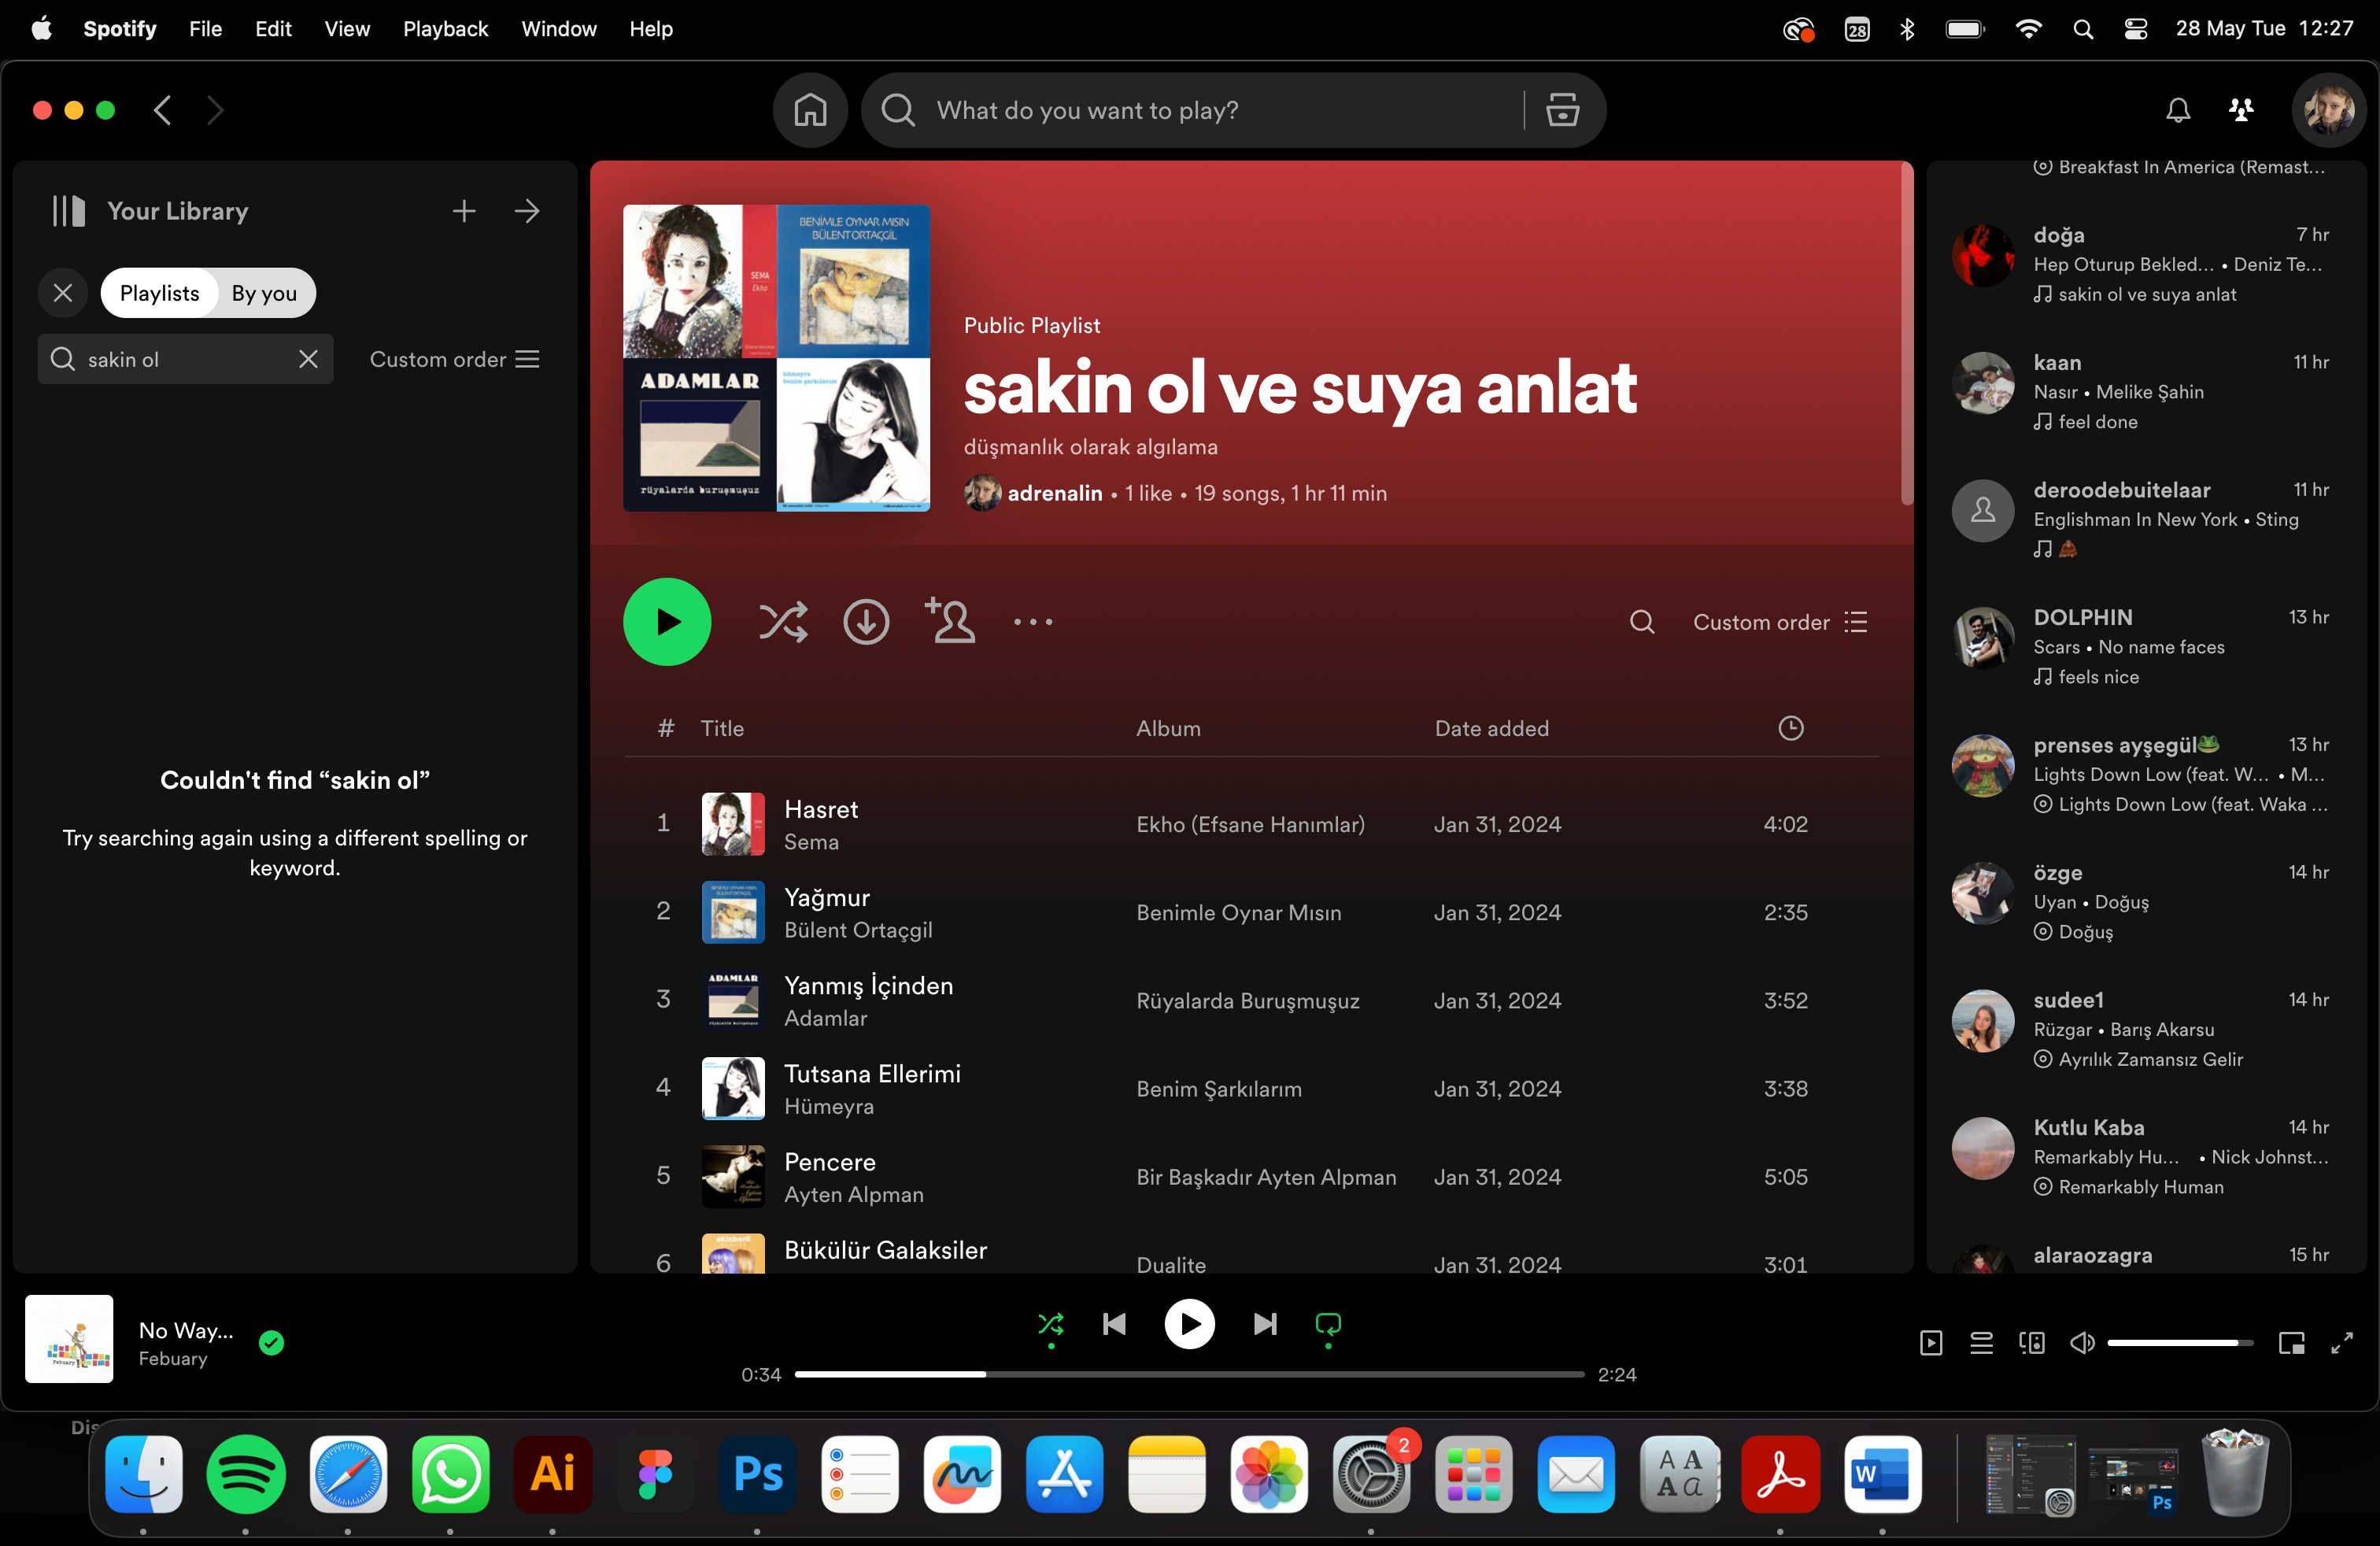The image size is (2380, 1546).
Task: Open doğa's friend activity profile
Action: tap(2059, 235)
